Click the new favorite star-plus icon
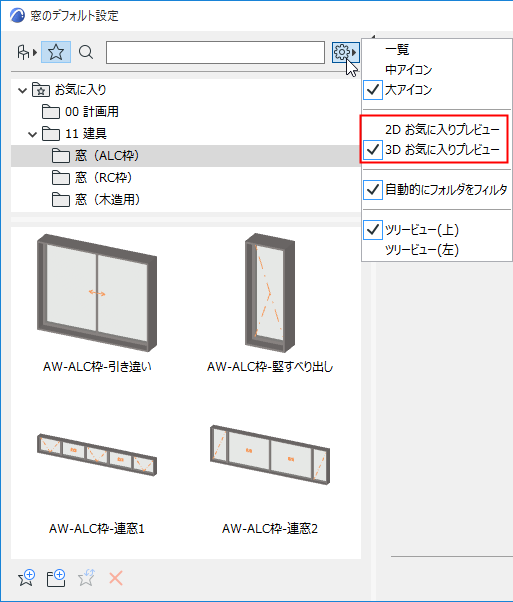513x602 pixels. tap(26, 578)
